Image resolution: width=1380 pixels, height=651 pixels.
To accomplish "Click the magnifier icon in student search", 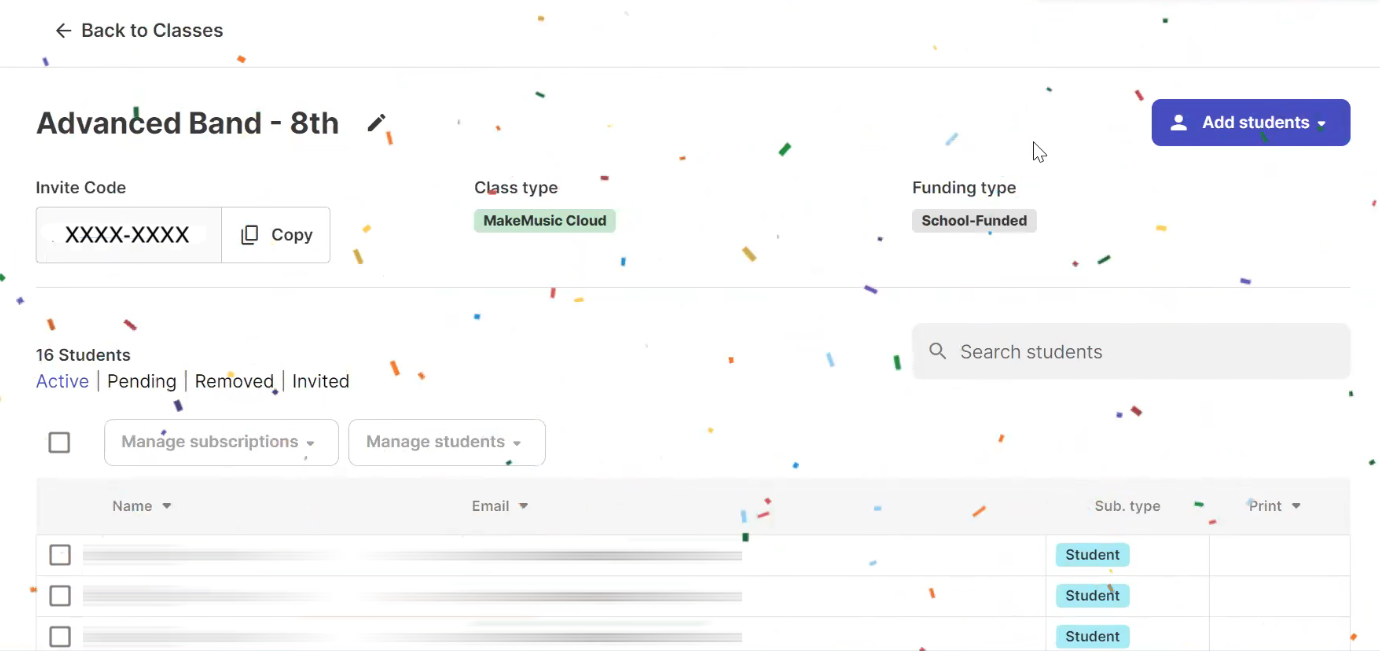I will point(938,351).
